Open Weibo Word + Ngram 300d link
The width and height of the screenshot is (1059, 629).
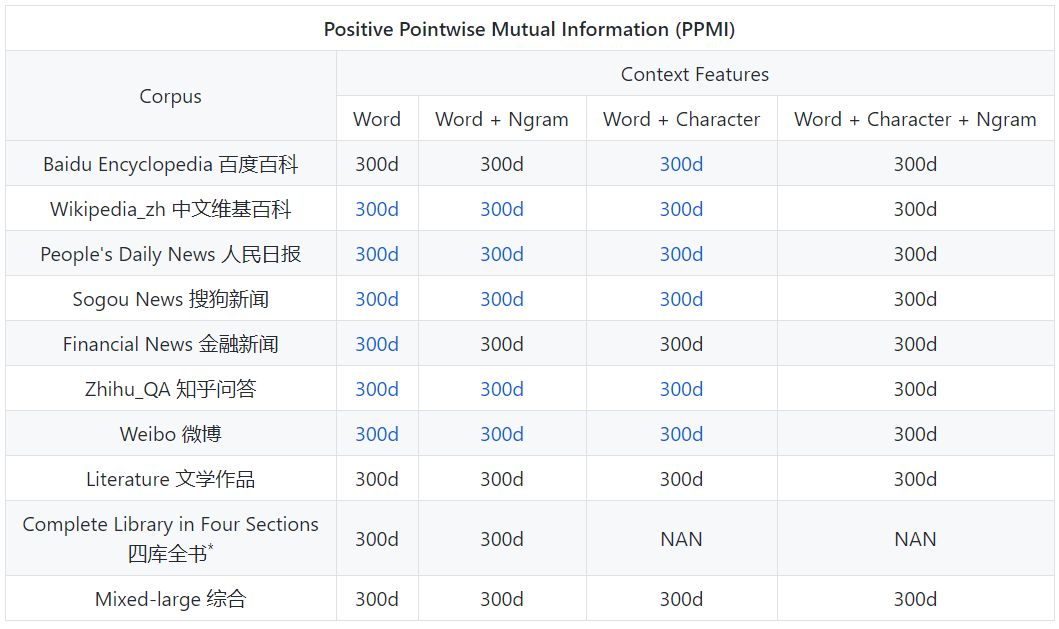[x=502, y=434]
